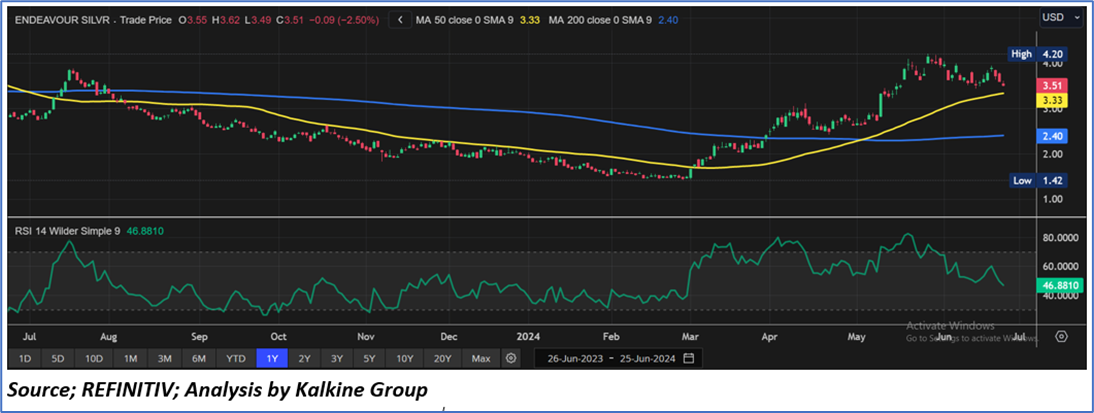The image size is (1094, 413).
Task: Switch to the YTD range
Action: tap(236, 359)
